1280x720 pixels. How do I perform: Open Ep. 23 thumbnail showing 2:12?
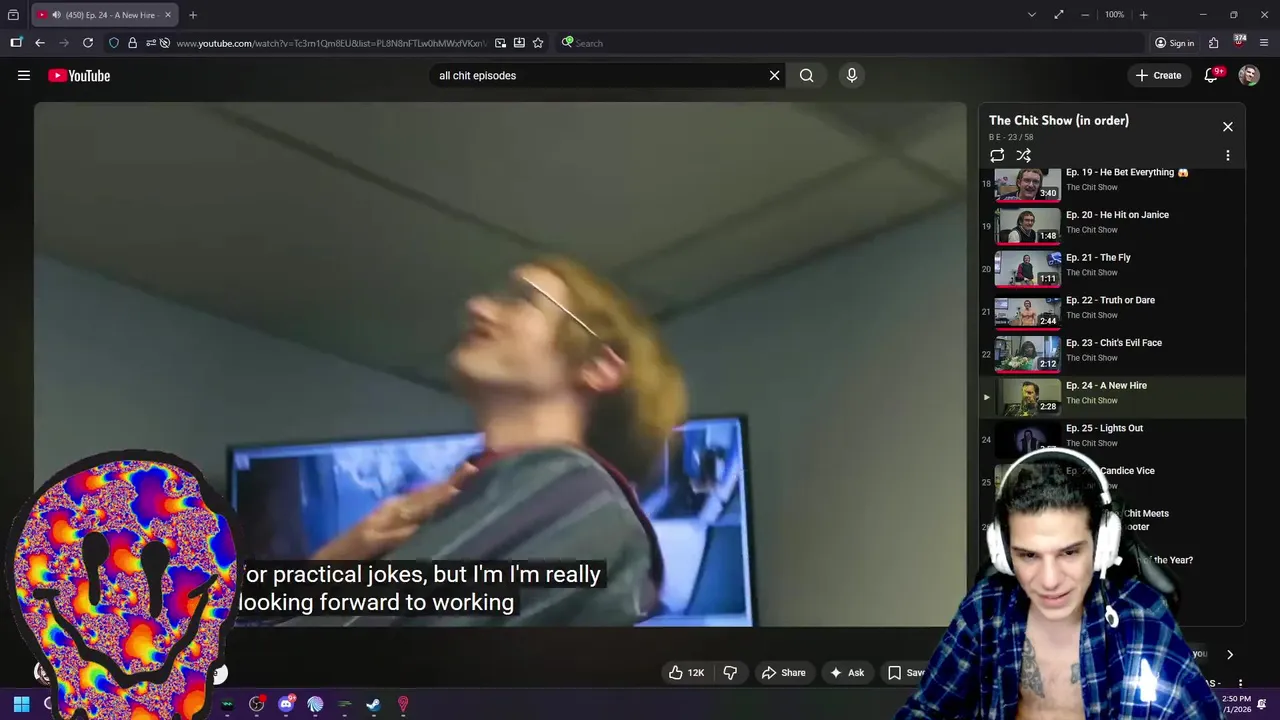[1027, 354]
